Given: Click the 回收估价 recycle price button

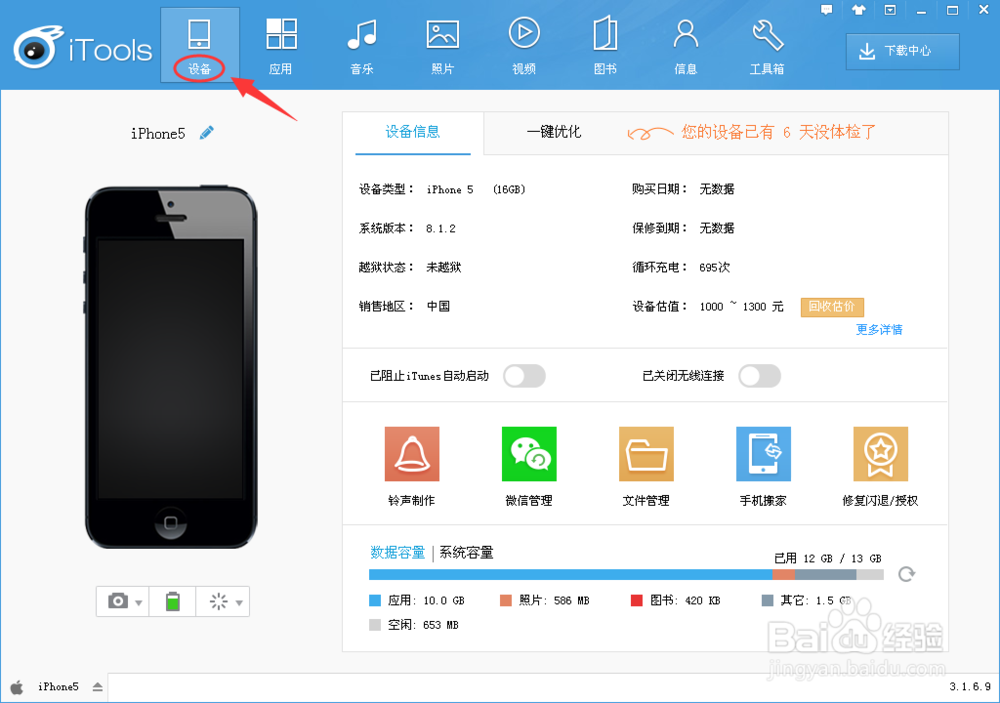Looking at the screenshot, I should pos(831,307).
